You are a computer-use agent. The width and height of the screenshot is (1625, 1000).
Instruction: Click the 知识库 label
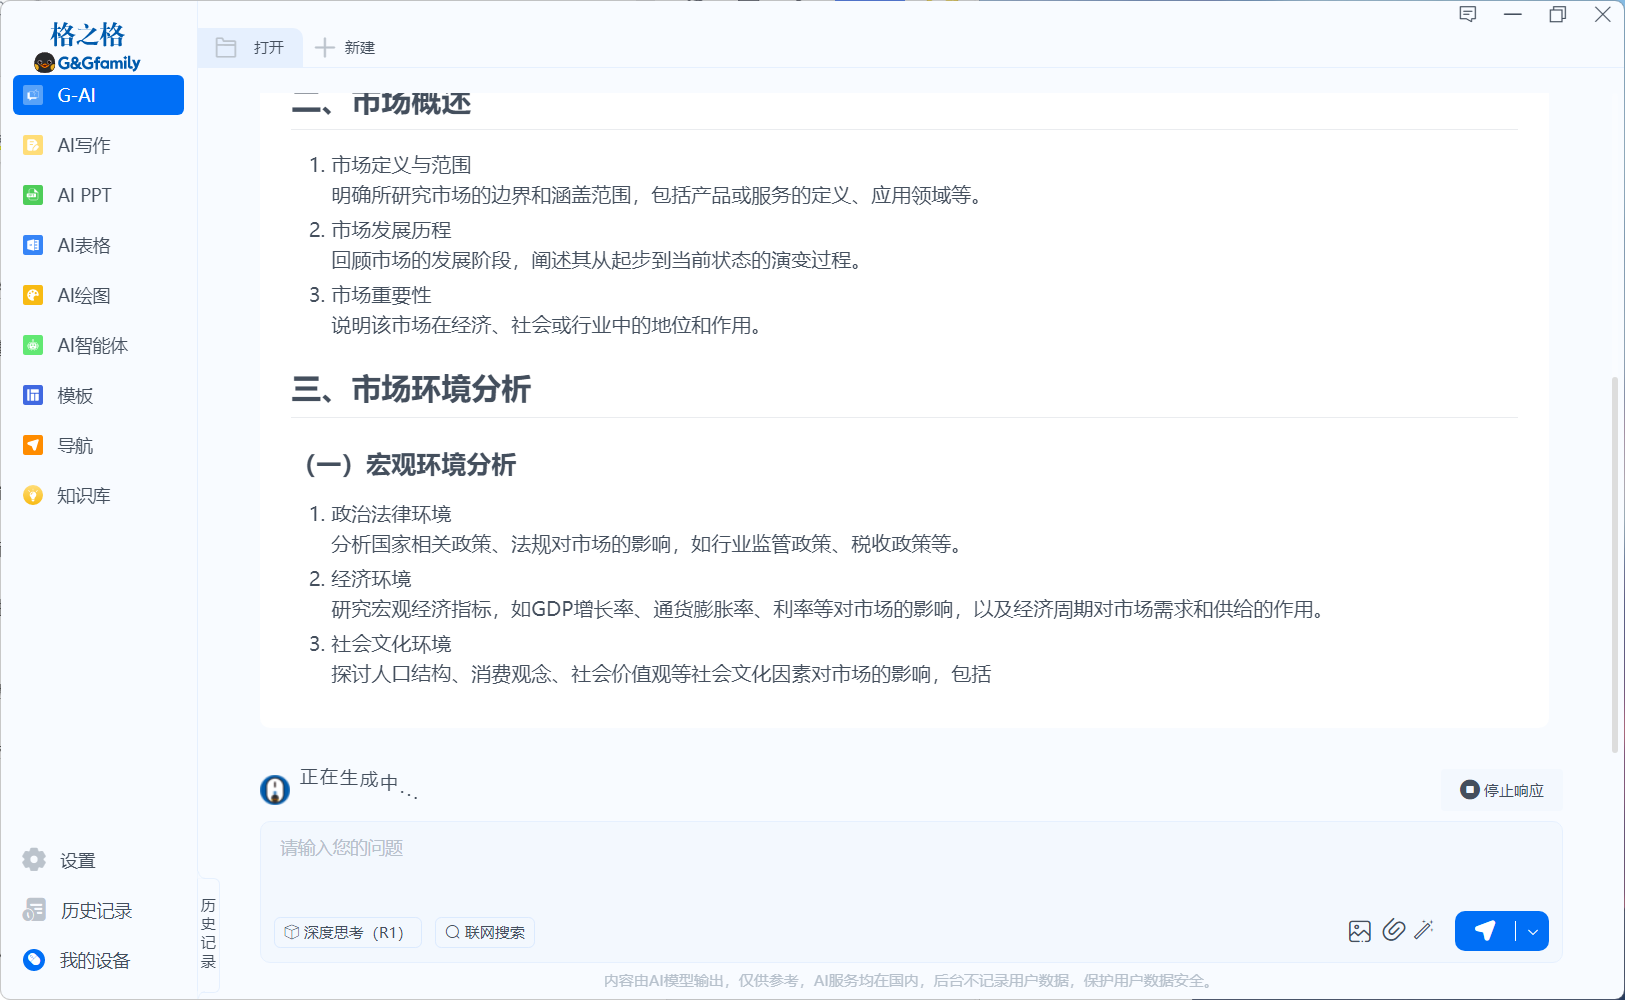[x=84, y=495]
